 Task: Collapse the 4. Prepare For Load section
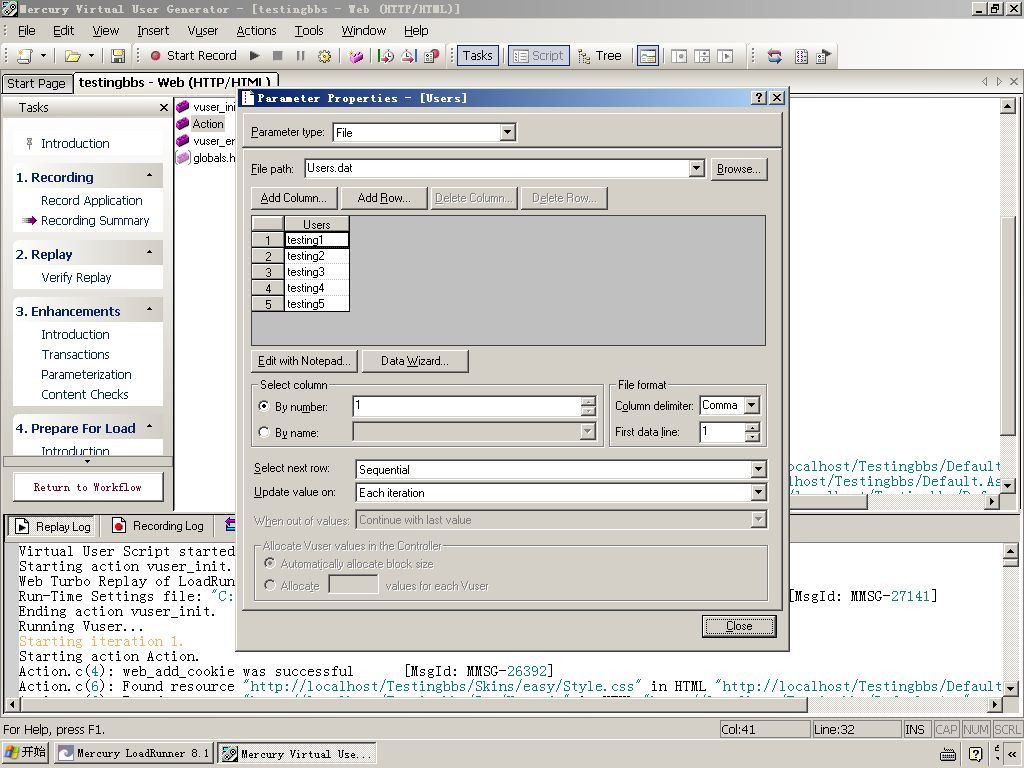150,427
